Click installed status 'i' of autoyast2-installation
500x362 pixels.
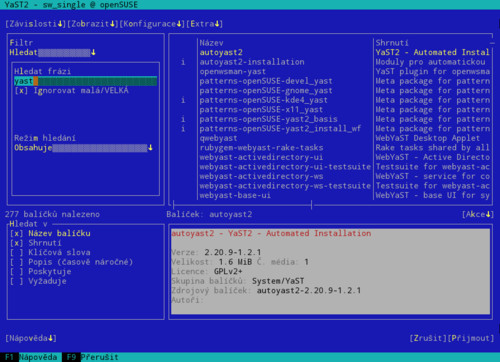tap(183, 62)
